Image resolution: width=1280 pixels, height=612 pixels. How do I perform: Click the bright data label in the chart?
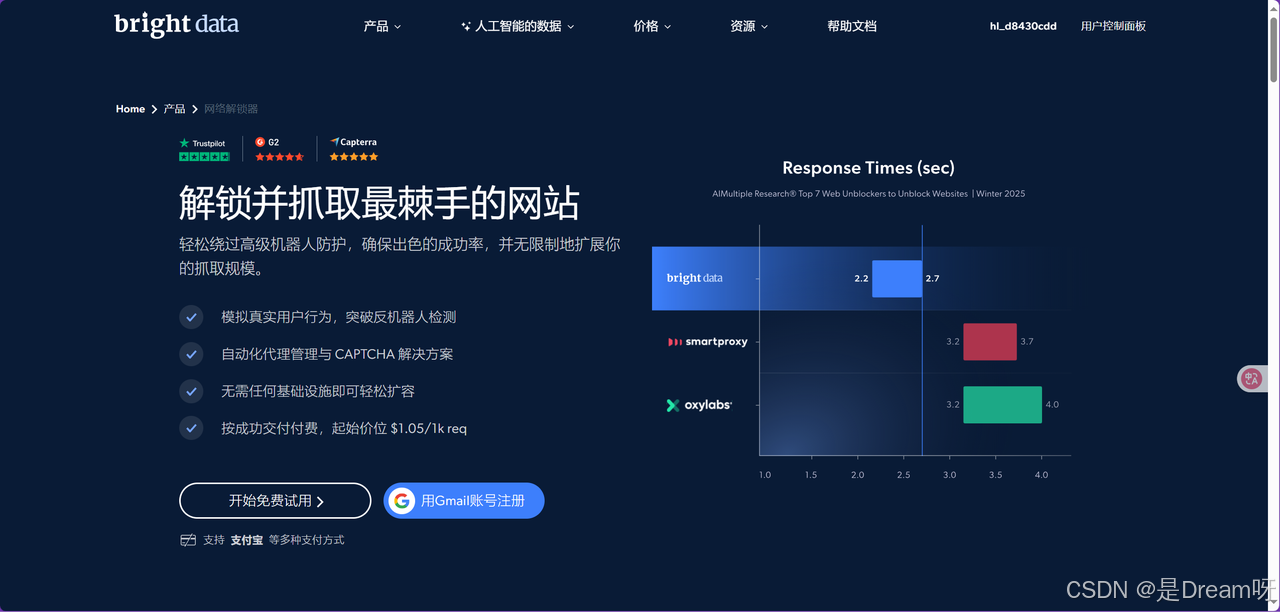click(694, 278)
